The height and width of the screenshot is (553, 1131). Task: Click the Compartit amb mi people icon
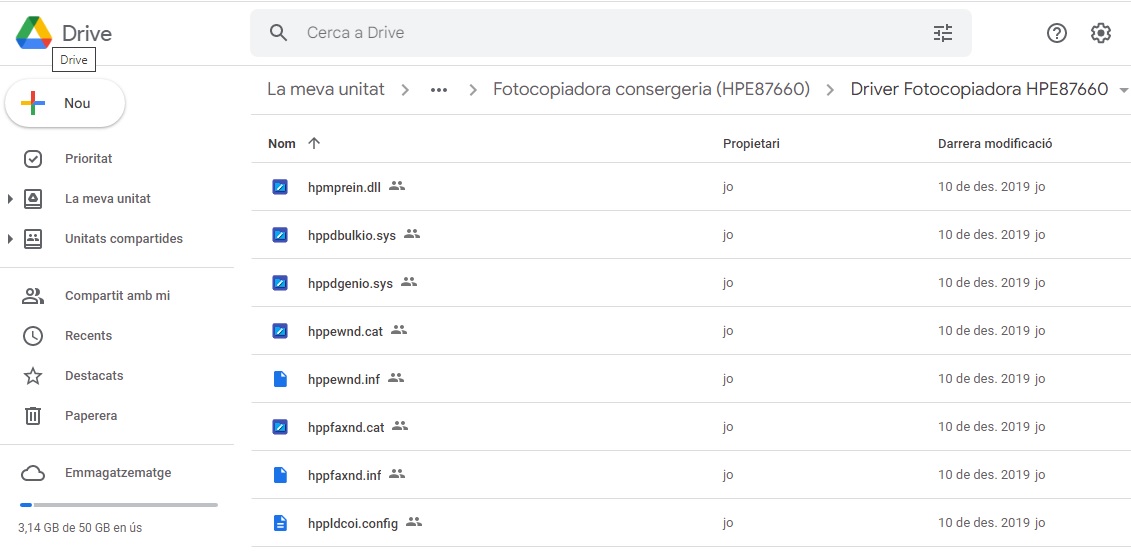pos(33,296)
